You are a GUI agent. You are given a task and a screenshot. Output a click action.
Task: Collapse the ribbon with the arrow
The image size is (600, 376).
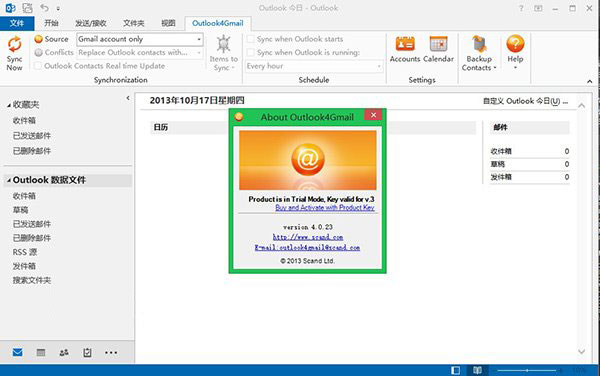coord(590,81)
